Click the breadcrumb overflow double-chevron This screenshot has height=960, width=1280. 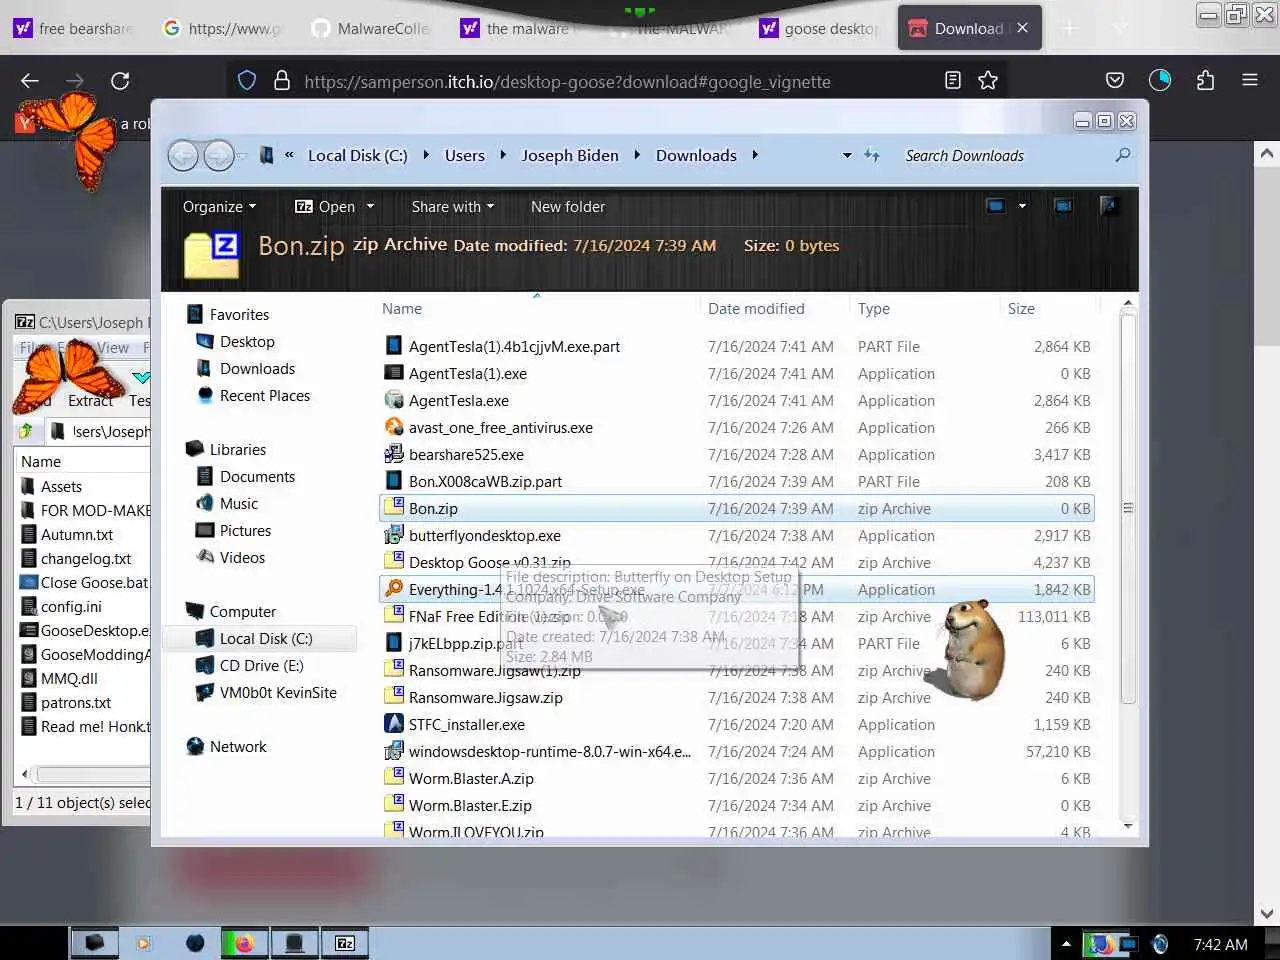tap(289, 155)
